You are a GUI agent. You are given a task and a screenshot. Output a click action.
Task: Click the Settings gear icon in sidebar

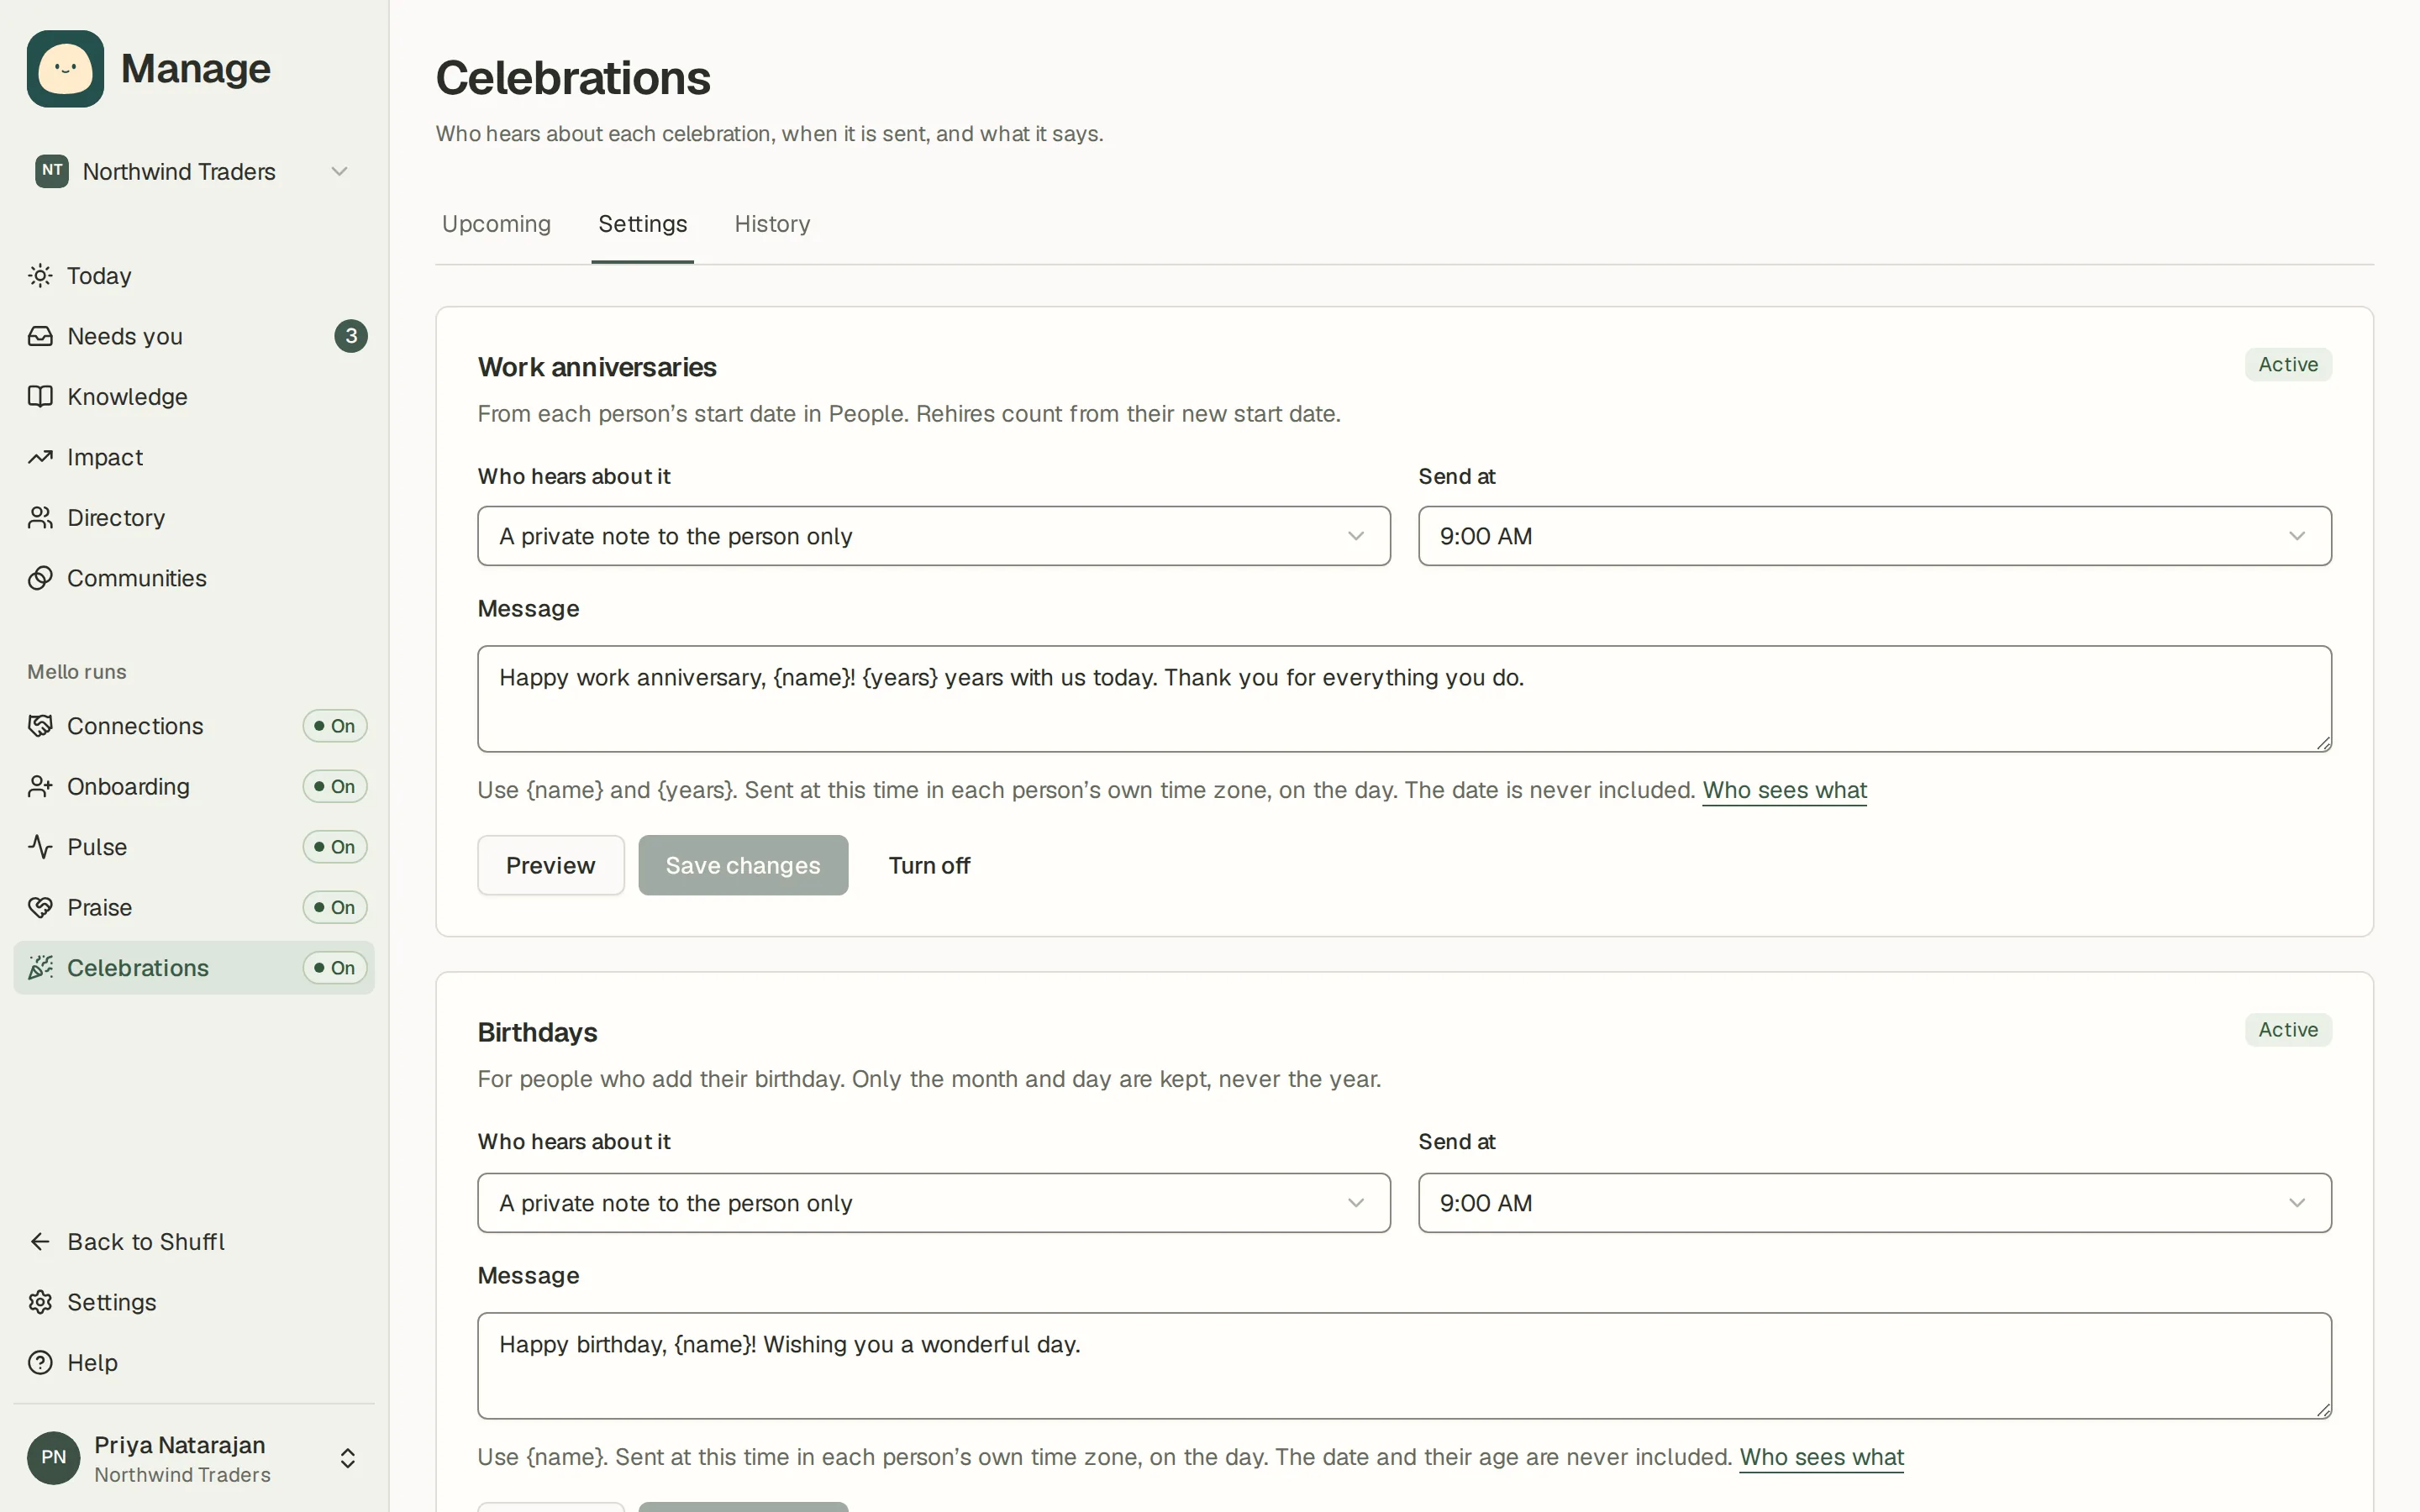point(40,1302)
